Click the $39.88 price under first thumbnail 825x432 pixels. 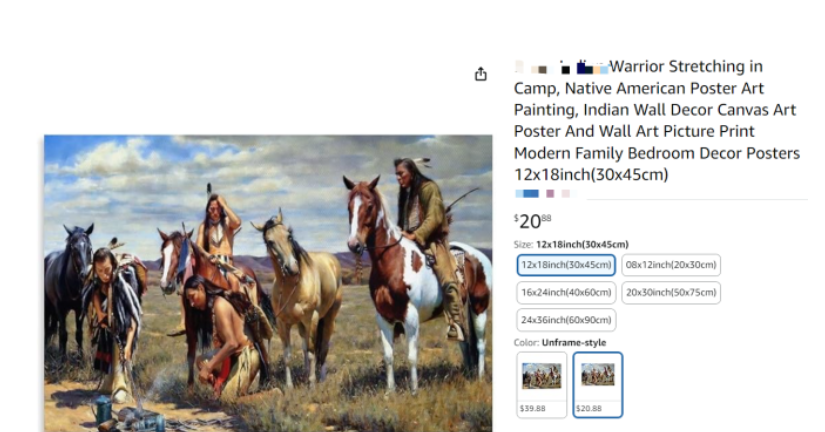pos(532,408)
